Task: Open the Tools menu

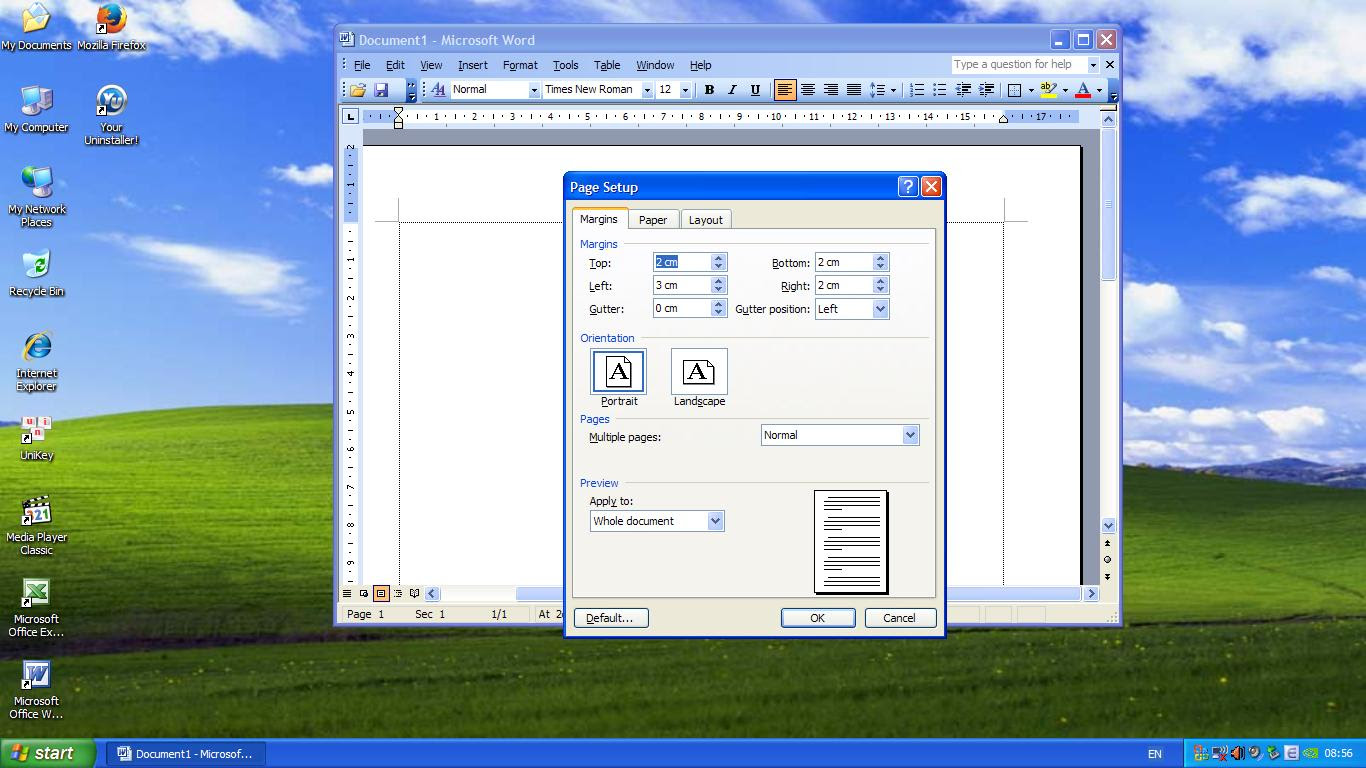Action: point(565,65)
